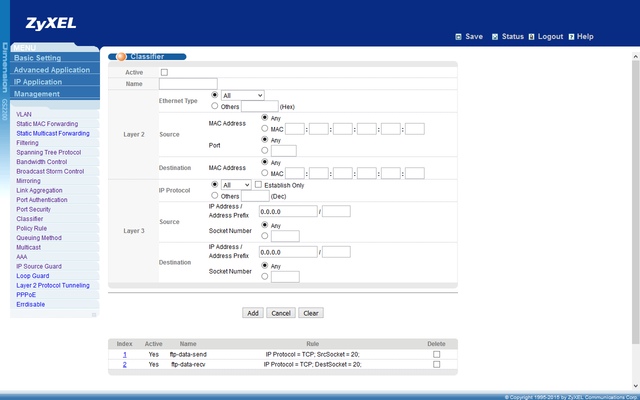Image resolution: width=640 pixels, height=400 pixels.
Task: Open the Ethernet Type All dropdown
Action: [242, 96]
